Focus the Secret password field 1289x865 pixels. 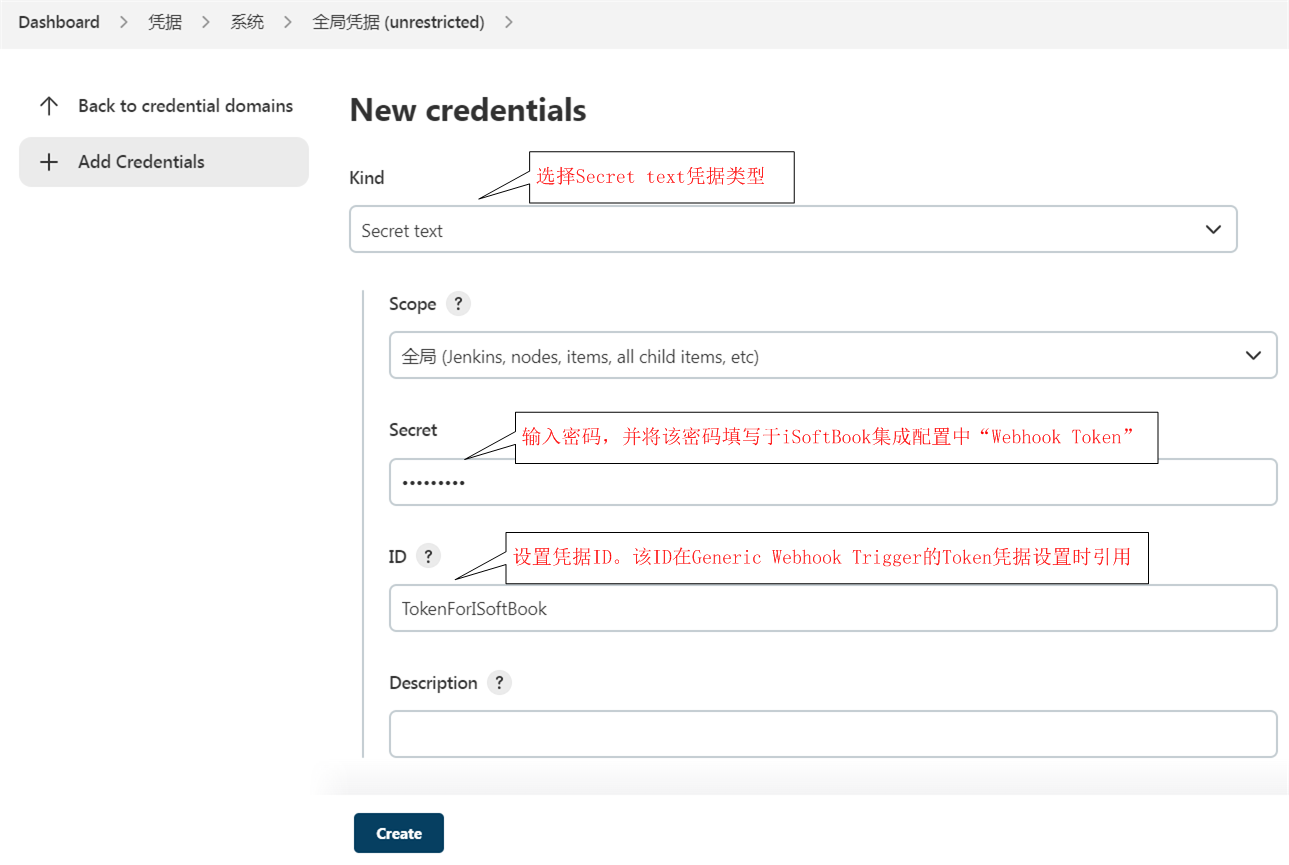(833, 482)
